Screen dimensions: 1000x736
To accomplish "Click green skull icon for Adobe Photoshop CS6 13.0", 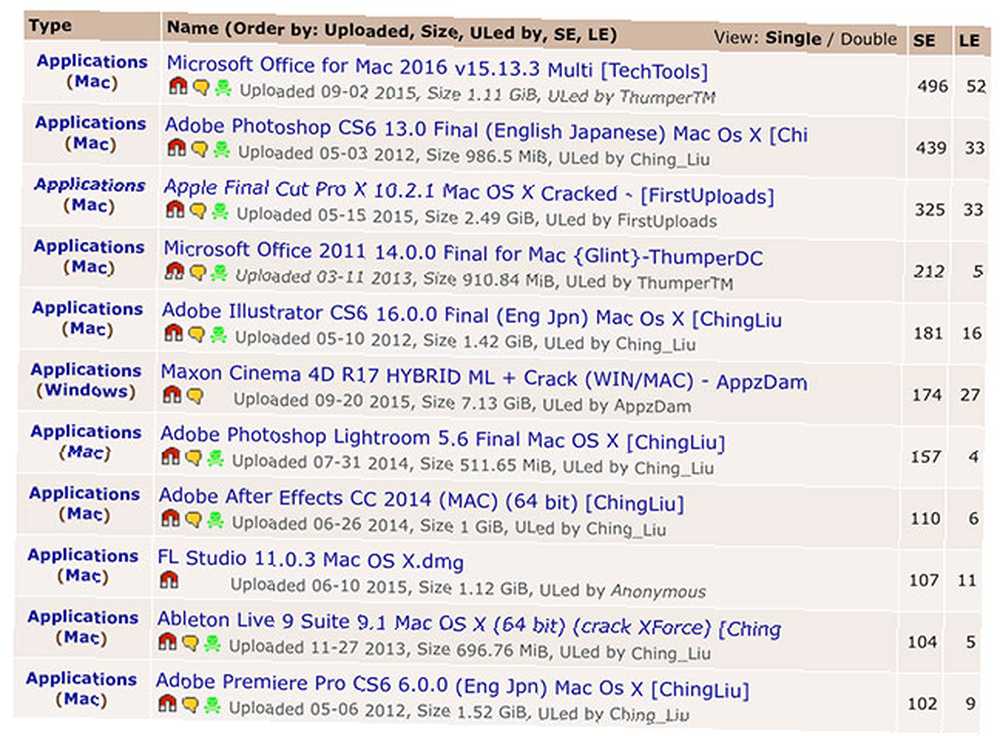I will coord(221,150).
